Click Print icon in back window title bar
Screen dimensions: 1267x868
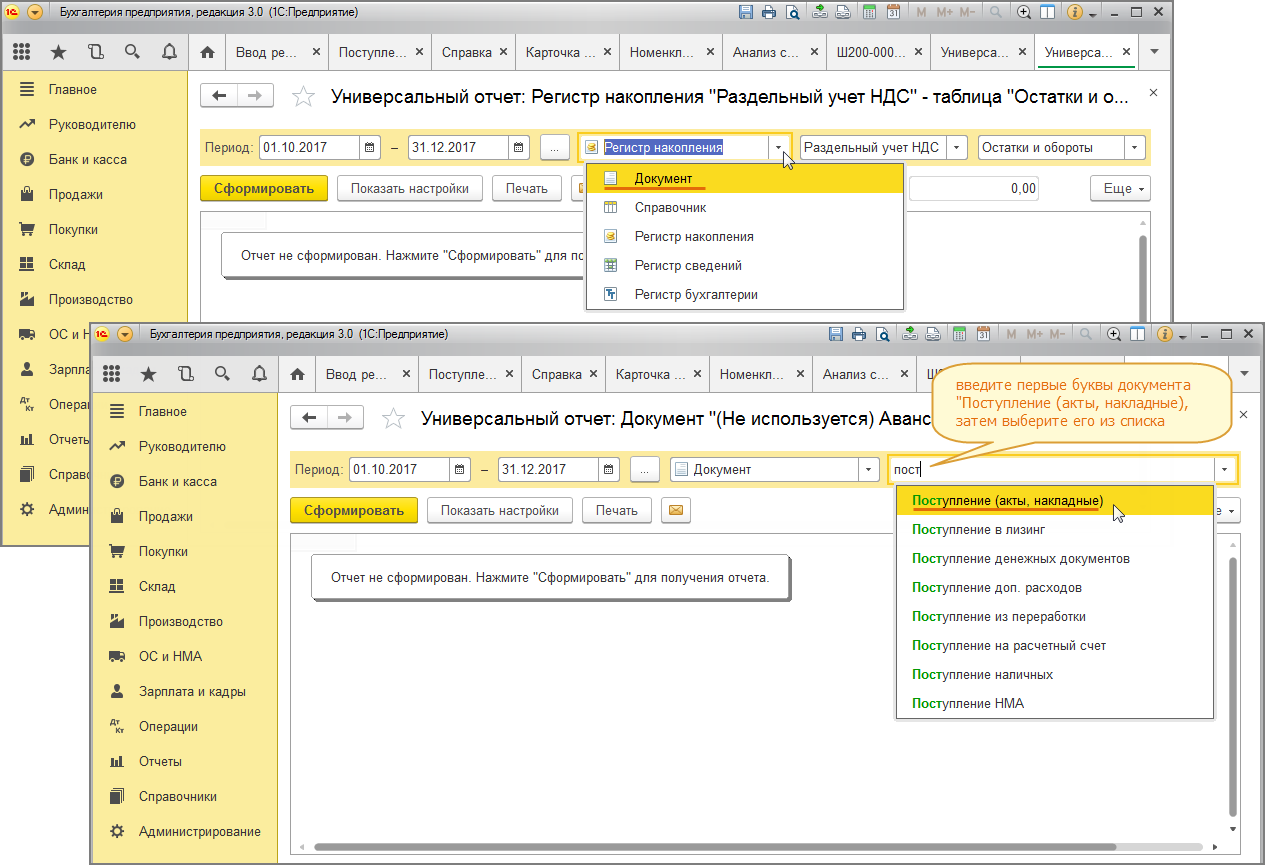(769, 13)
